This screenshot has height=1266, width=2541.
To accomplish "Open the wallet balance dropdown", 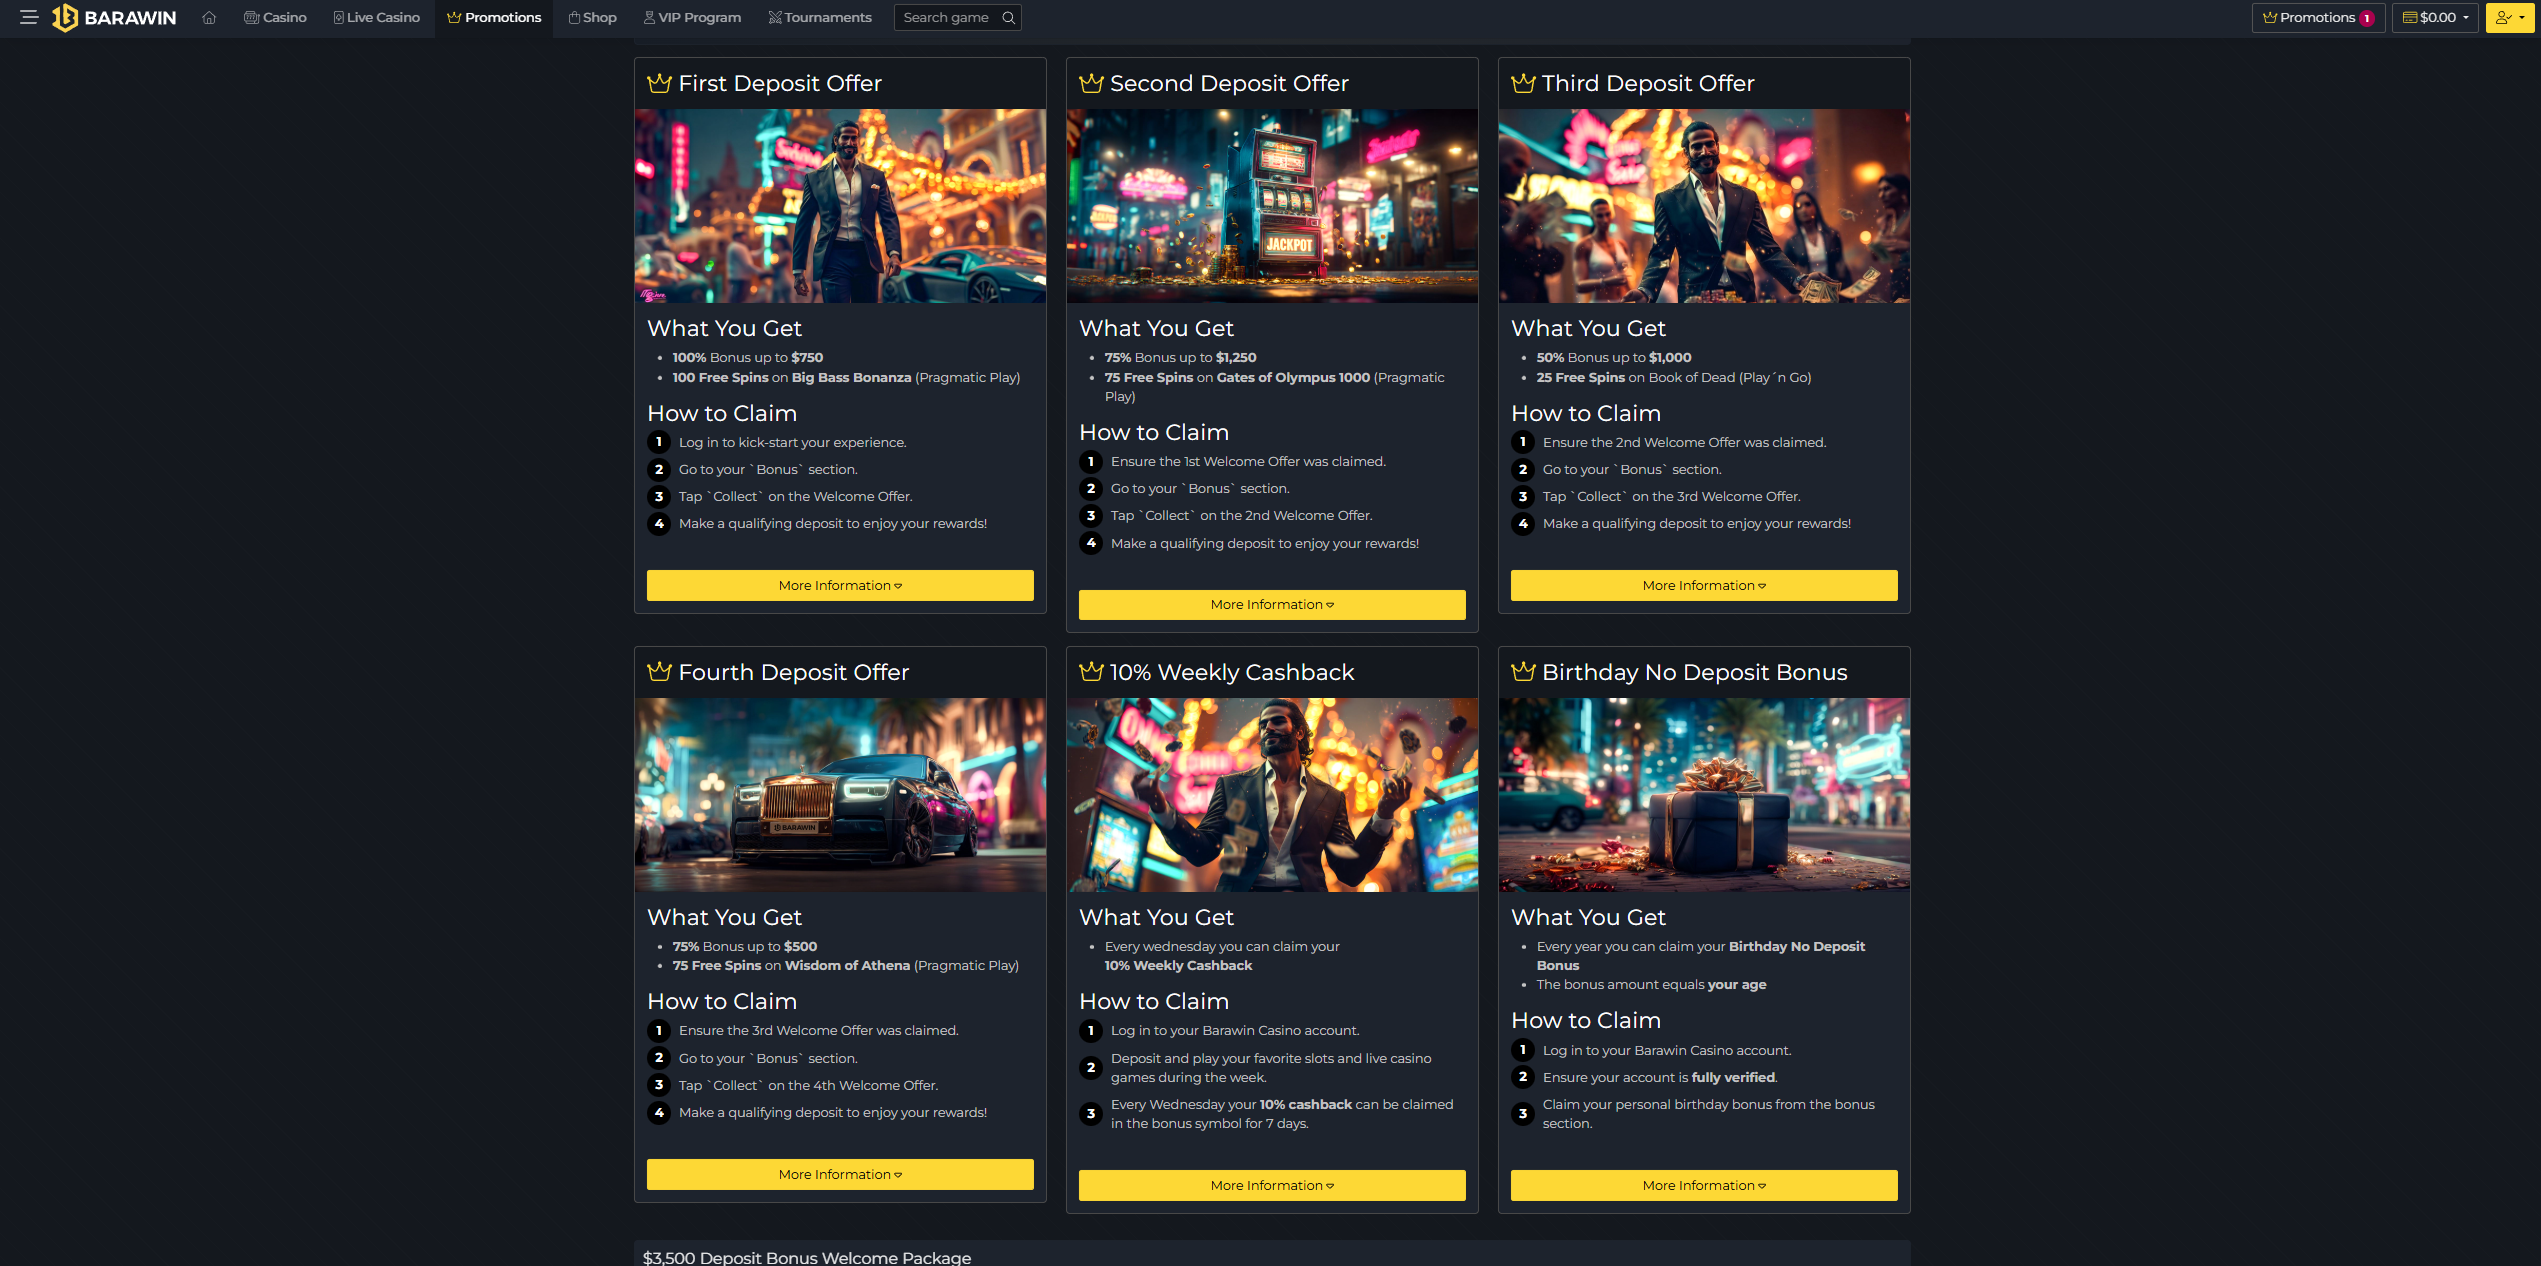I will (x=2434, y=17).
